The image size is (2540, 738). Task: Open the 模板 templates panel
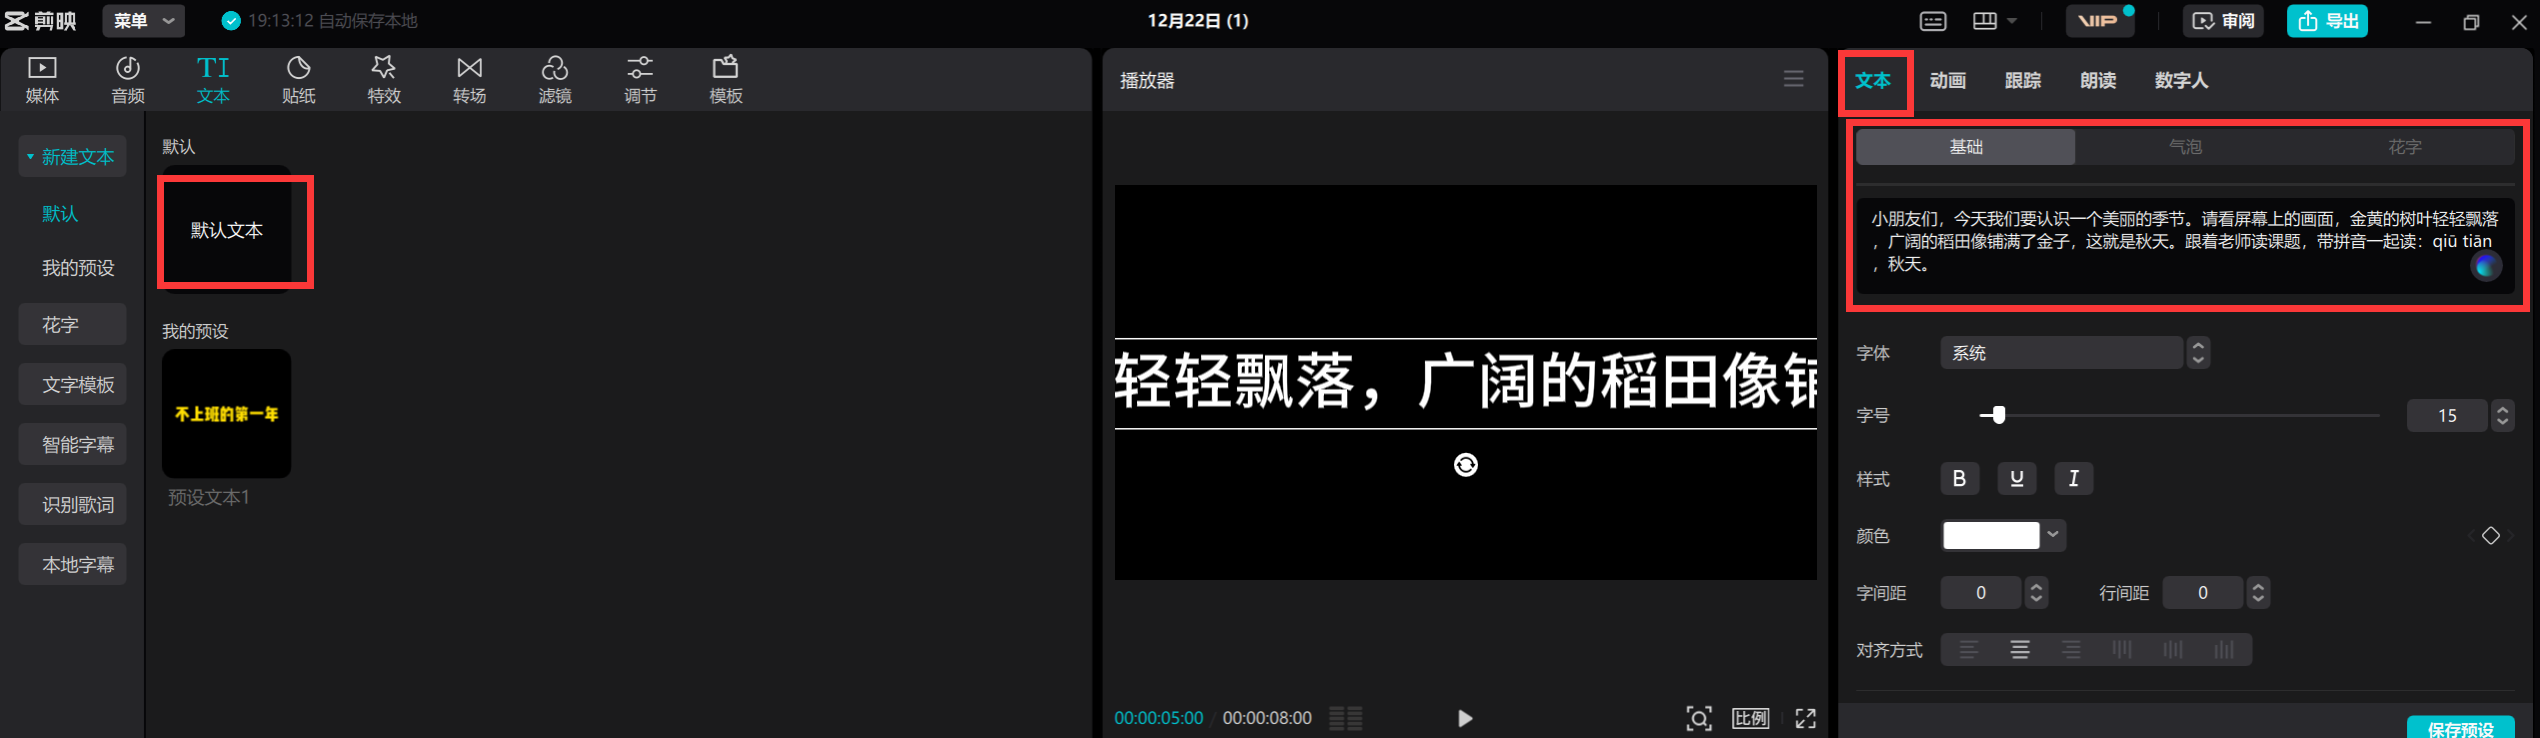click(726, 80)
